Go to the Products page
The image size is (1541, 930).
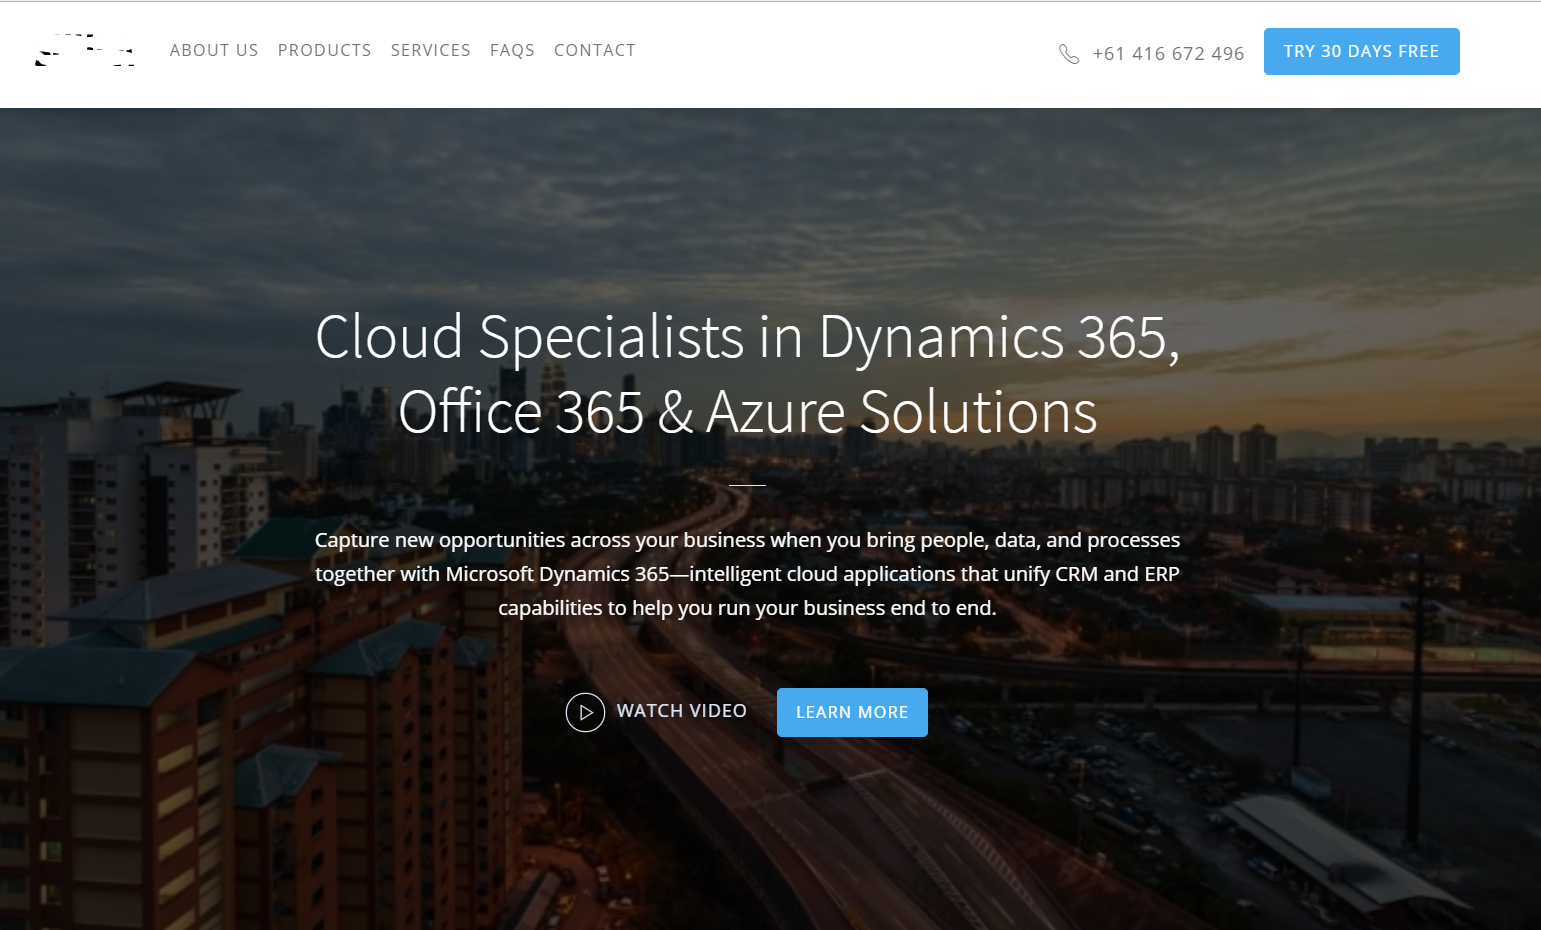324,50
